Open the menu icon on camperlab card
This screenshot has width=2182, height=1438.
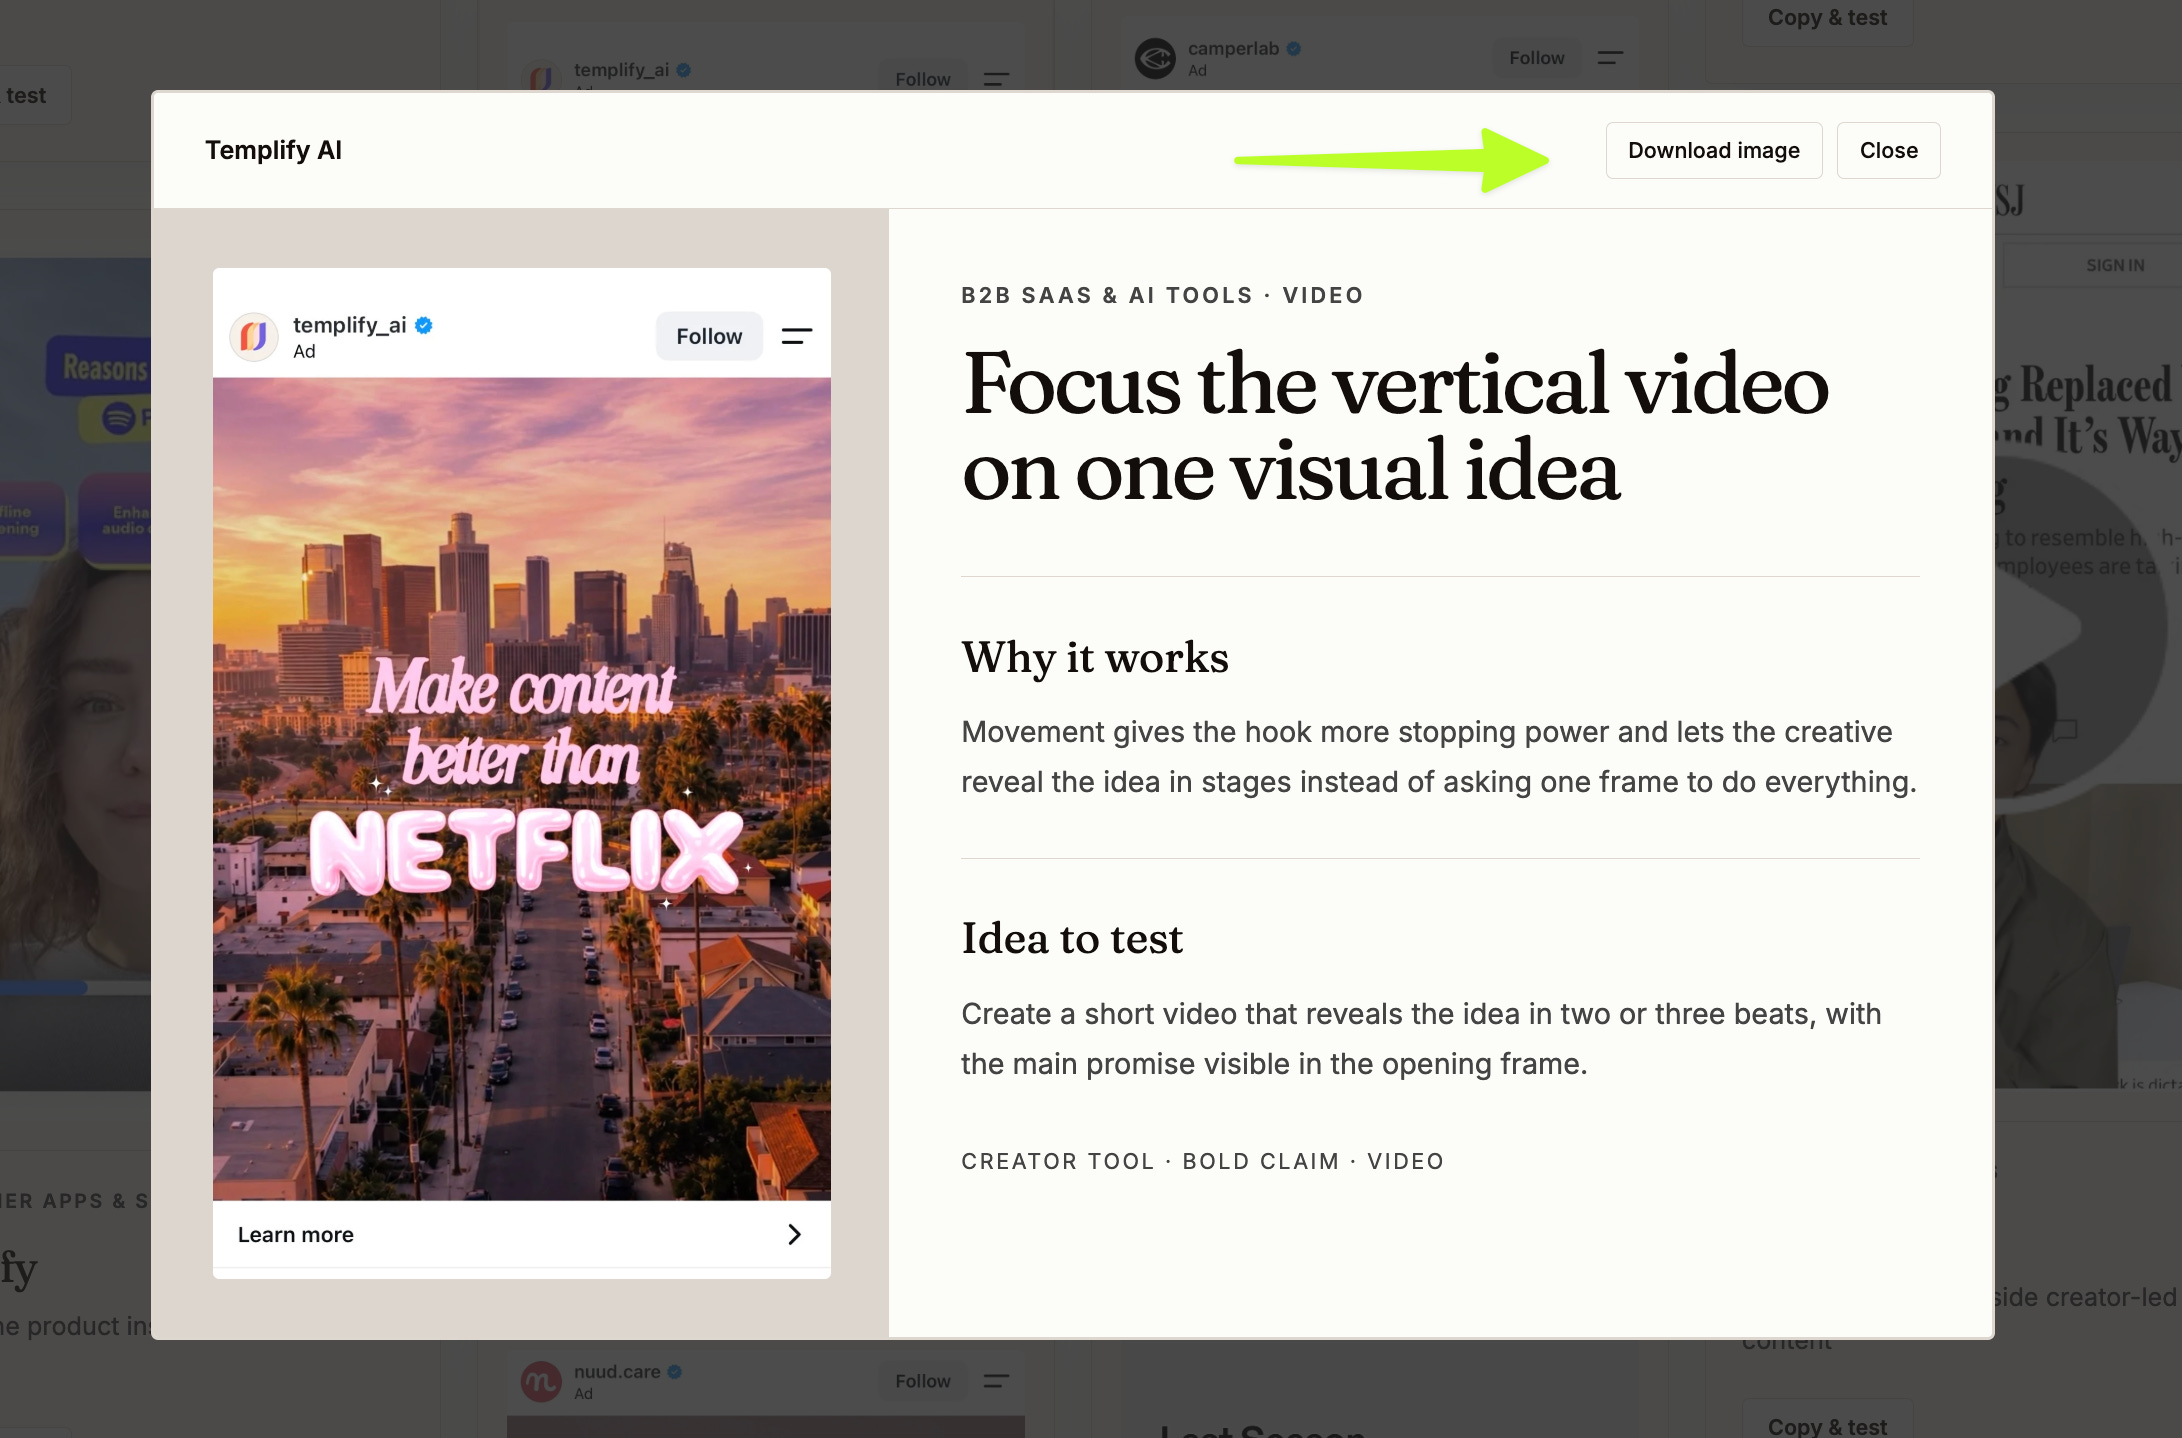point(1610,58)
